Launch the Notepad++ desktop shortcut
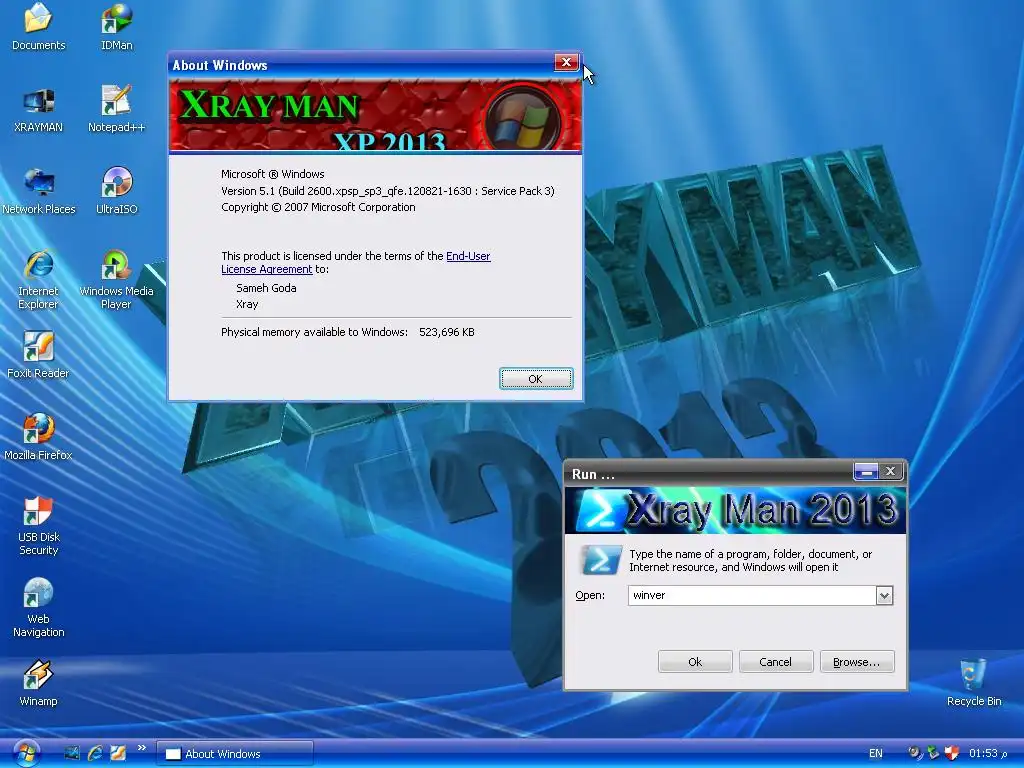Image resolution: width=1024 pixels, height=768 pixels. (x=116, y=109)
